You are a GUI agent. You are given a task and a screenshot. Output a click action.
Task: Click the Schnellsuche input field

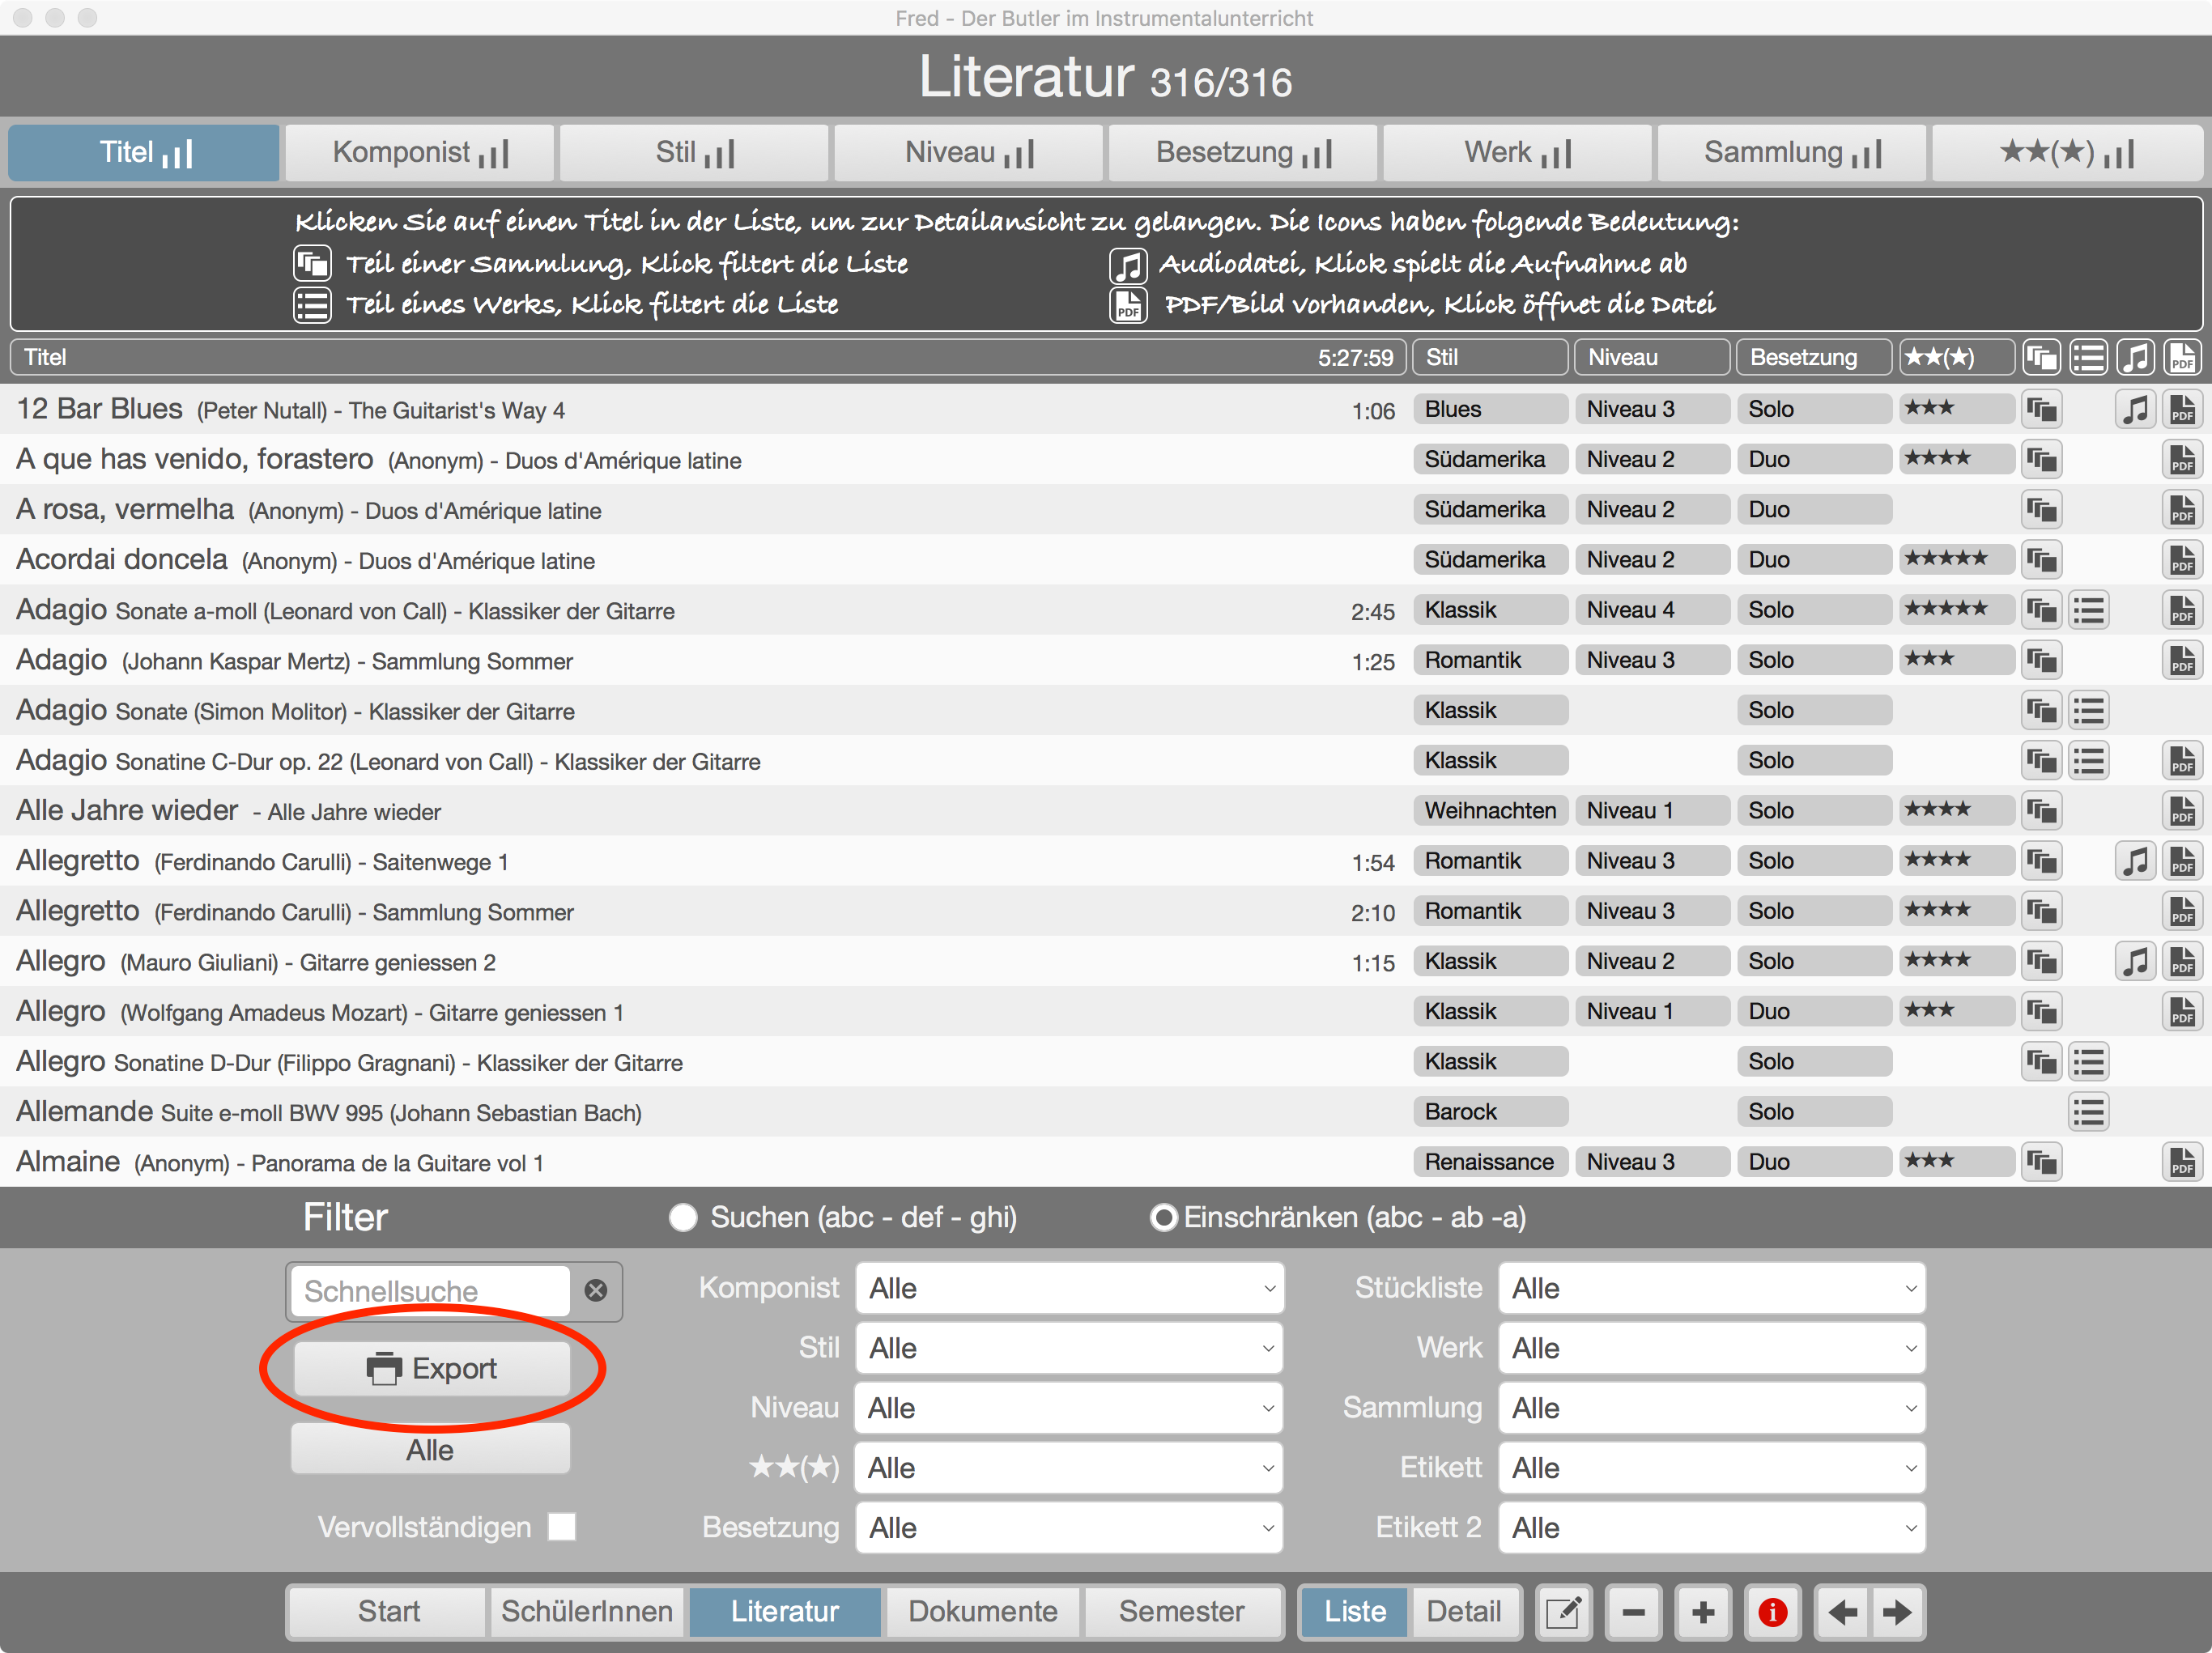click(x=430, y=1290)
